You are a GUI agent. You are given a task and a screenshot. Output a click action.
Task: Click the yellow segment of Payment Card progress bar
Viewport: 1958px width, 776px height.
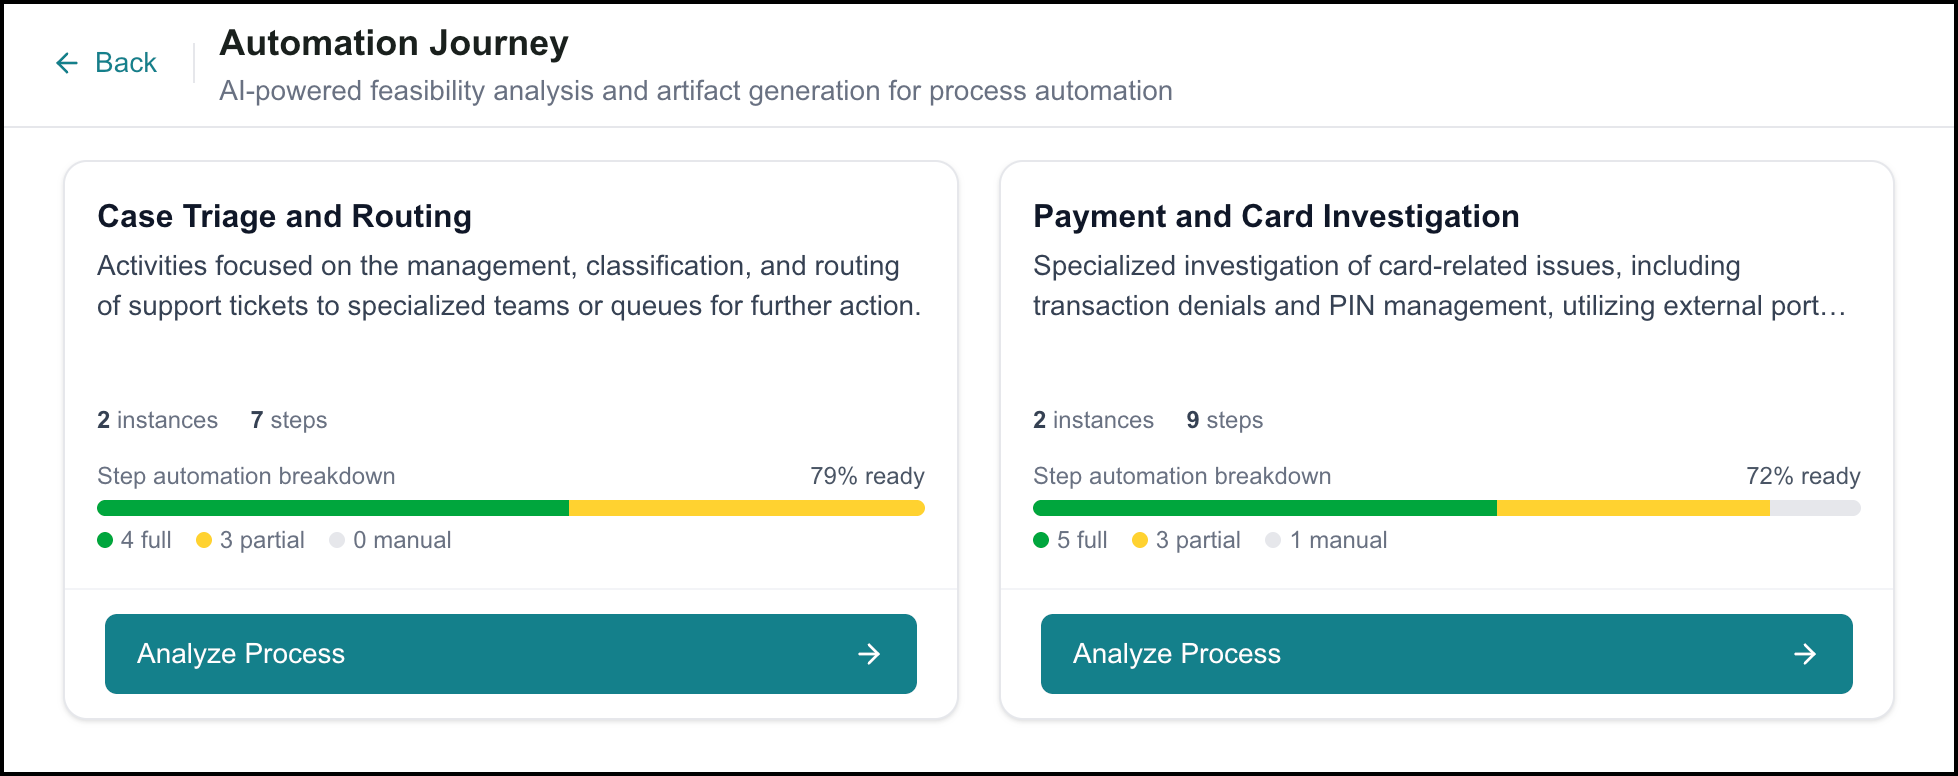1633,508
